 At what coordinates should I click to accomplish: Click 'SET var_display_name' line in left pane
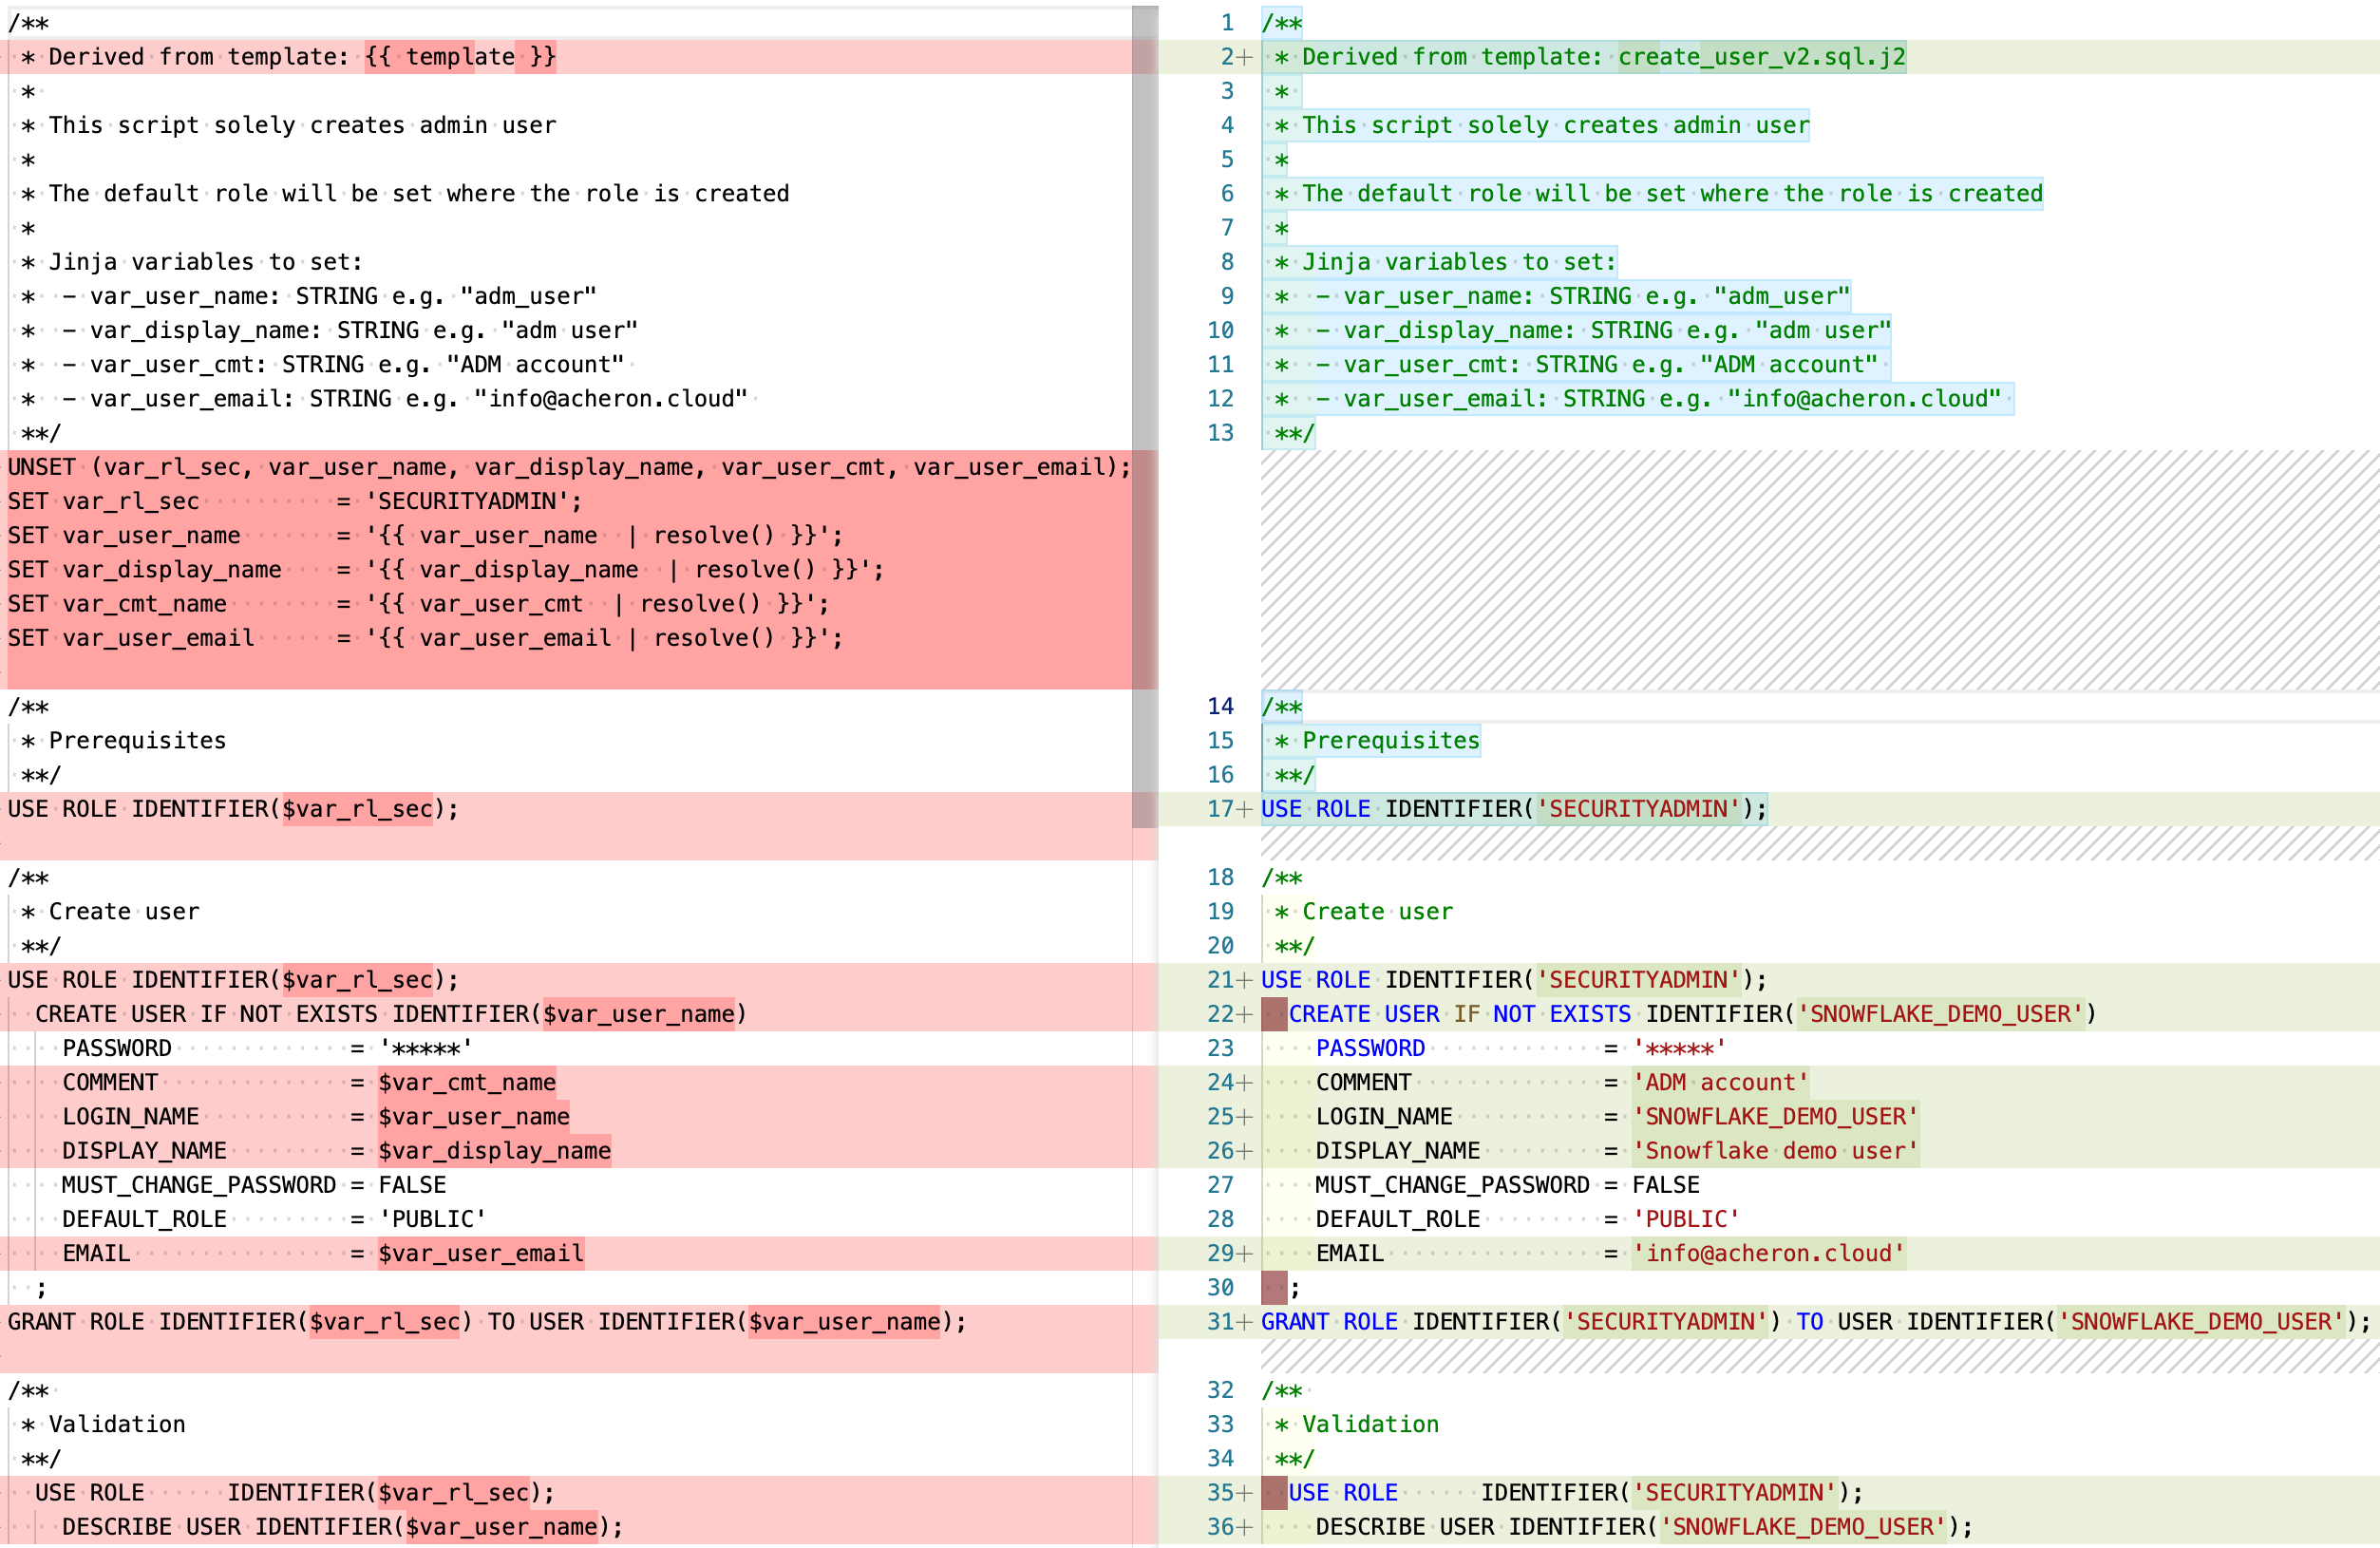click(x=446, y=569)
